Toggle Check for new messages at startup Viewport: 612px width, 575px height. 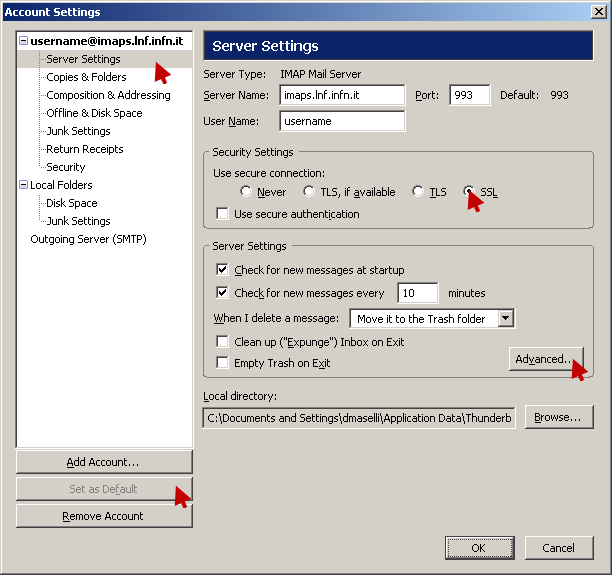pyautogui.click(x=222, y=269)
